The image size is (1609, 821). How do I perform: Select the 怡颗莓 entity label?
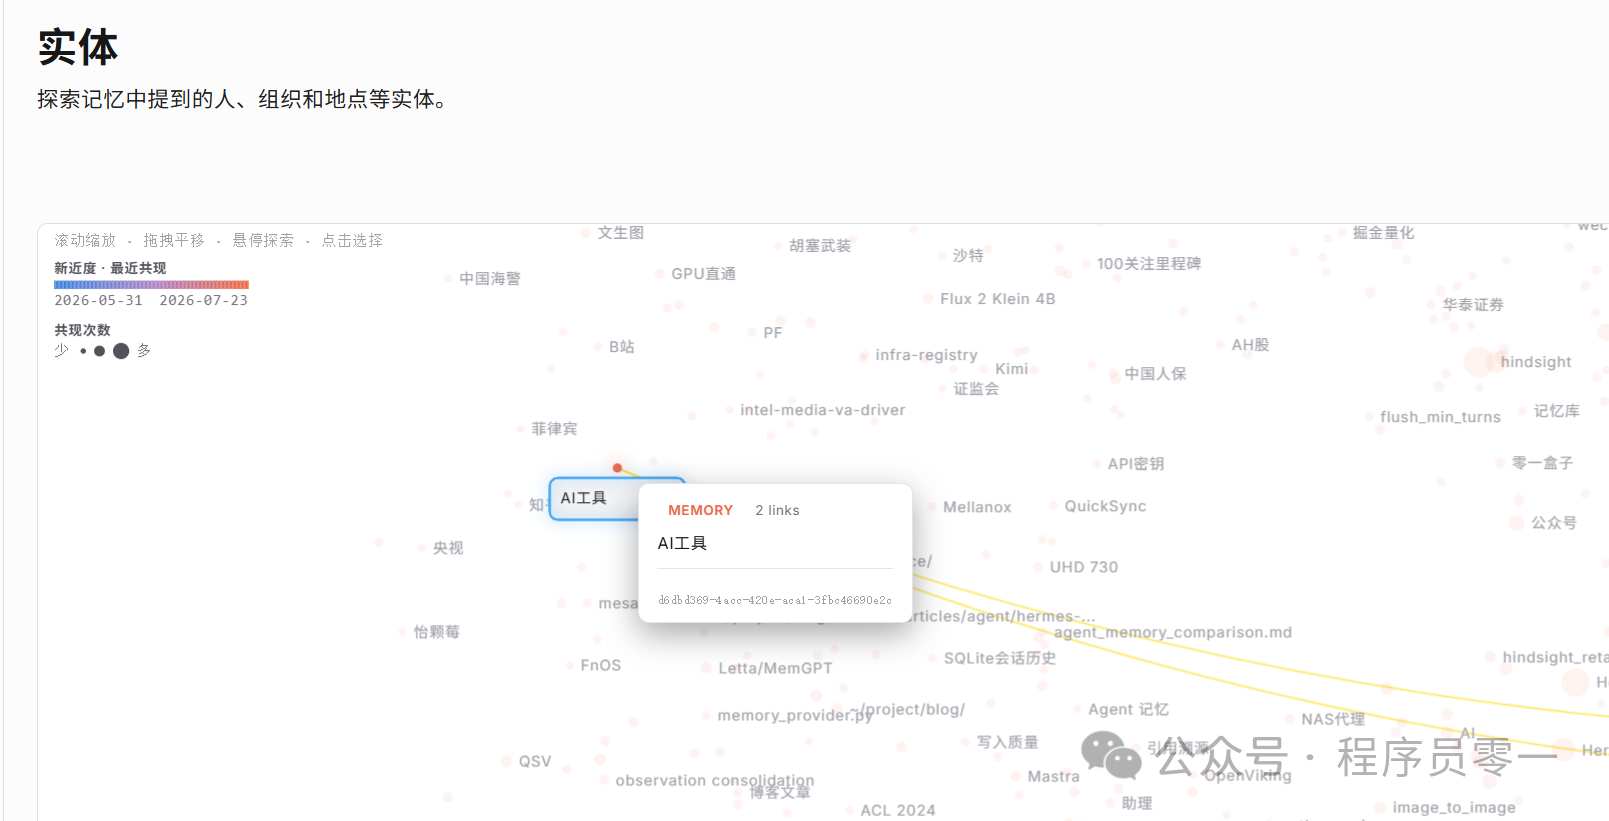pyautogui.click(x=436, y=632)
